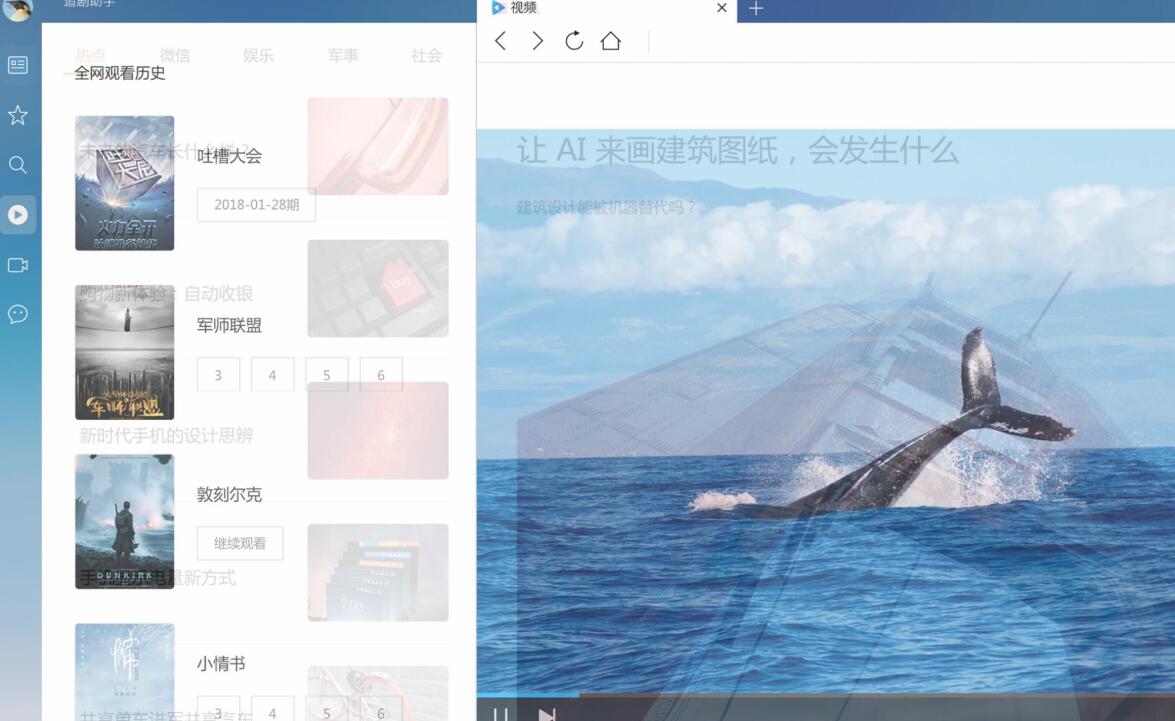Open a new tab with plus button
Image resolution: width=1175 pixels, height=721 pixels.
[x=756, y=8]
